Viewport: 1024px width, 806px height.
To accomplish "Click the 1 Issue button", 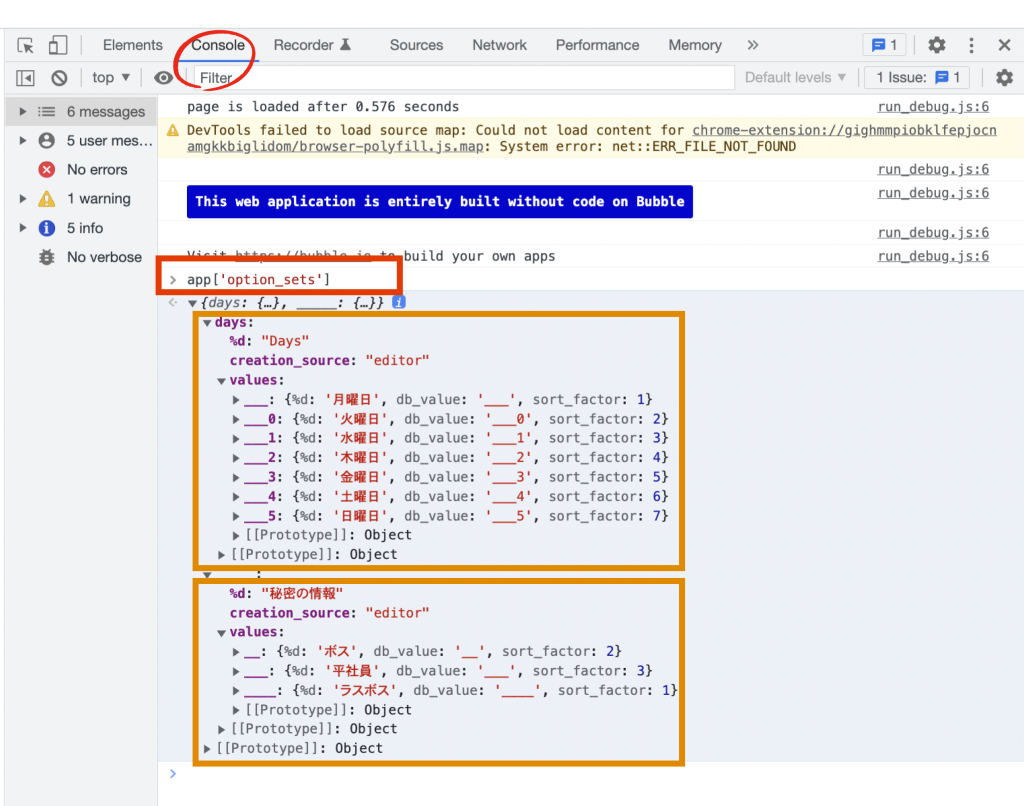I will [917, 78].
